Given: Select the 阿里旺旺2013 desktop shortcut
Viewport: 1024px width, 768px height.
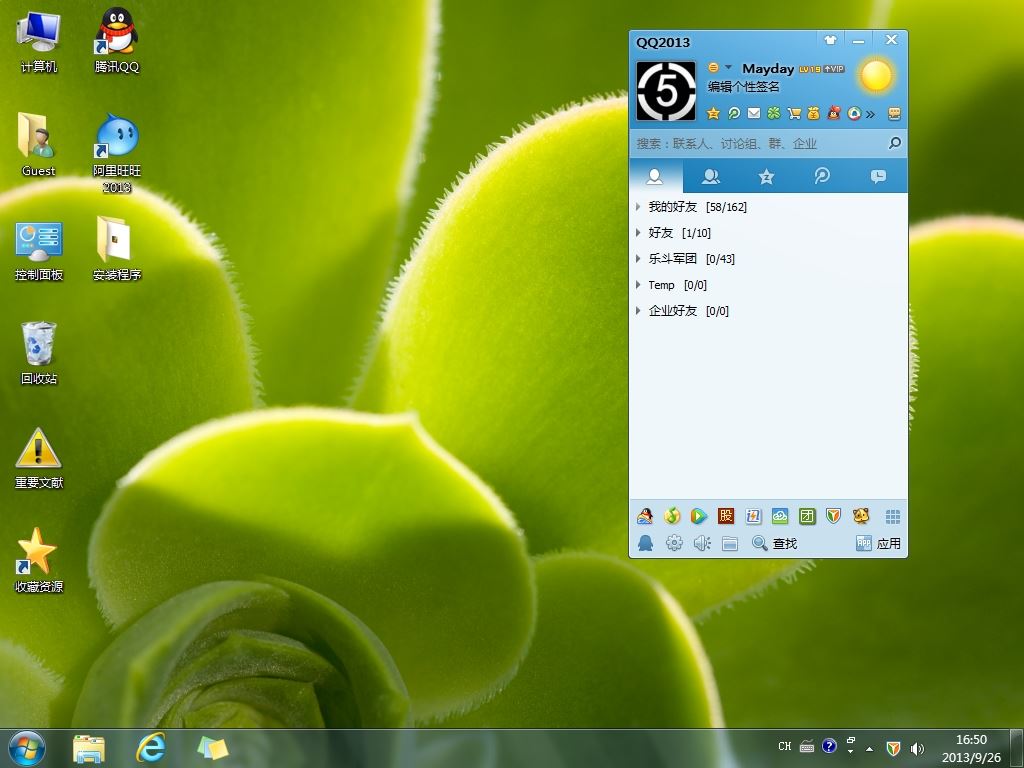Looking at the screenshot, I should pyautogui.click(x=117, y=153).
